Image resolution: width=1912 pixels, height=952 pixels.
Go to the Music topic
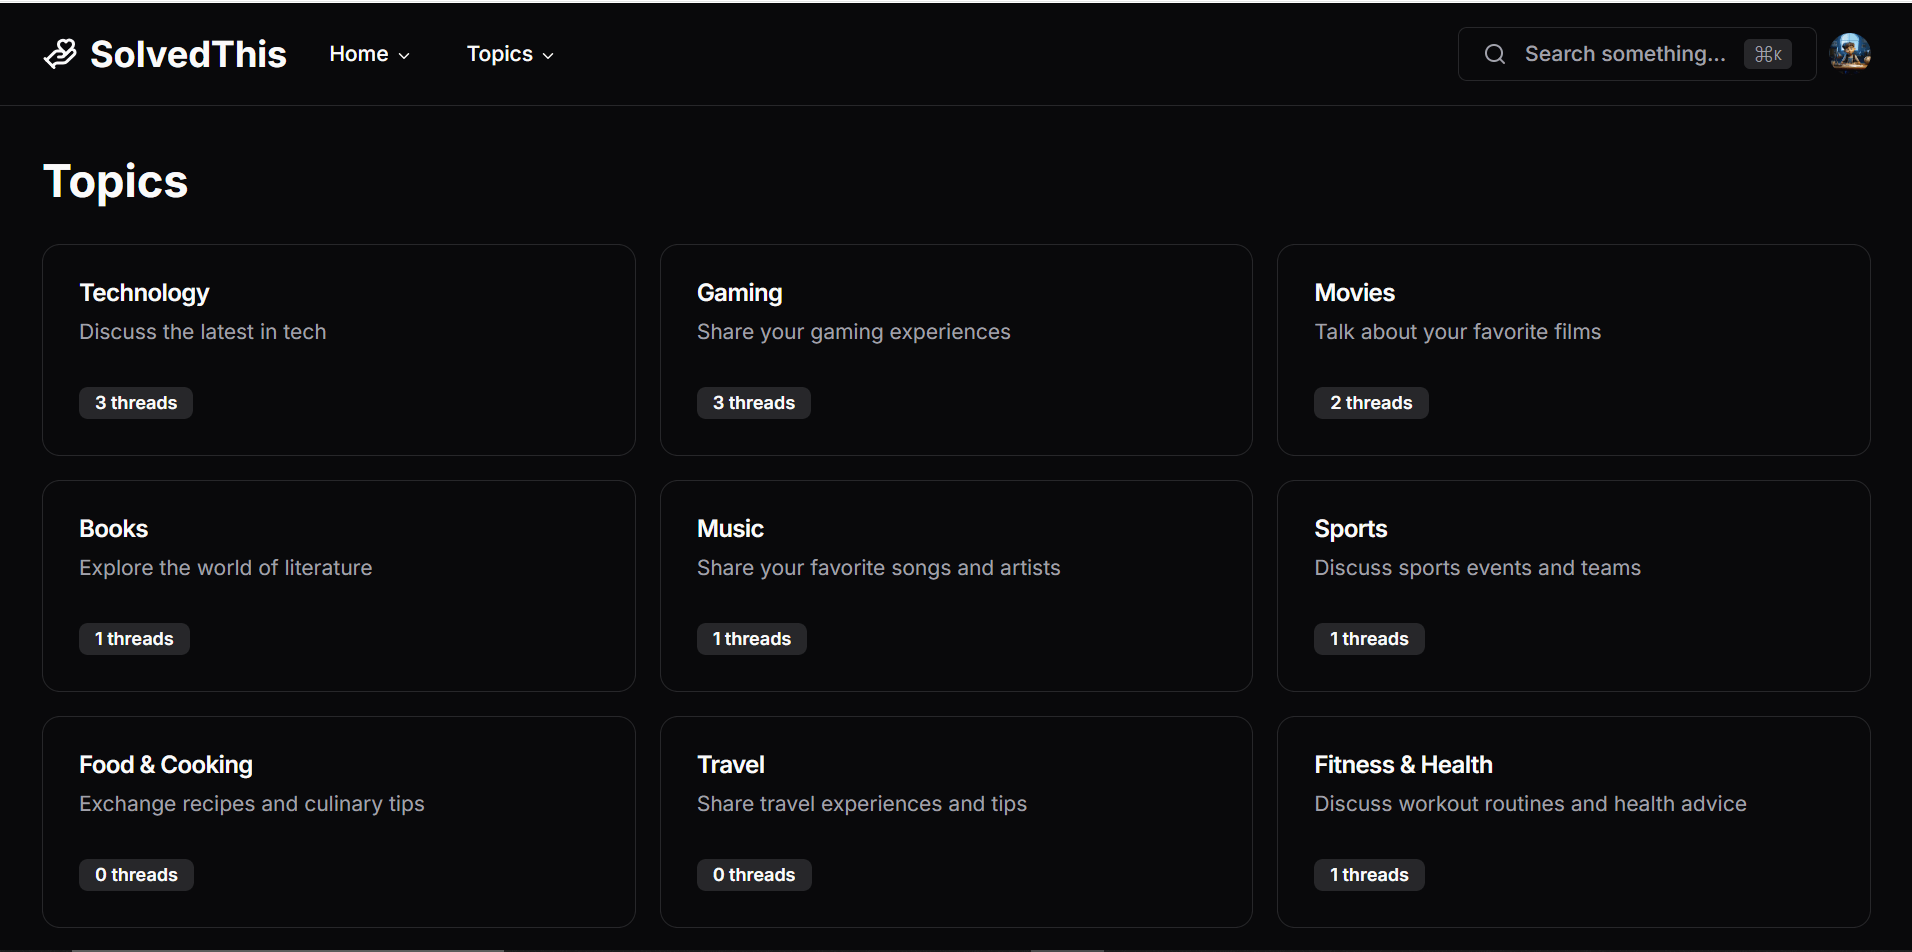pos(730,529)
